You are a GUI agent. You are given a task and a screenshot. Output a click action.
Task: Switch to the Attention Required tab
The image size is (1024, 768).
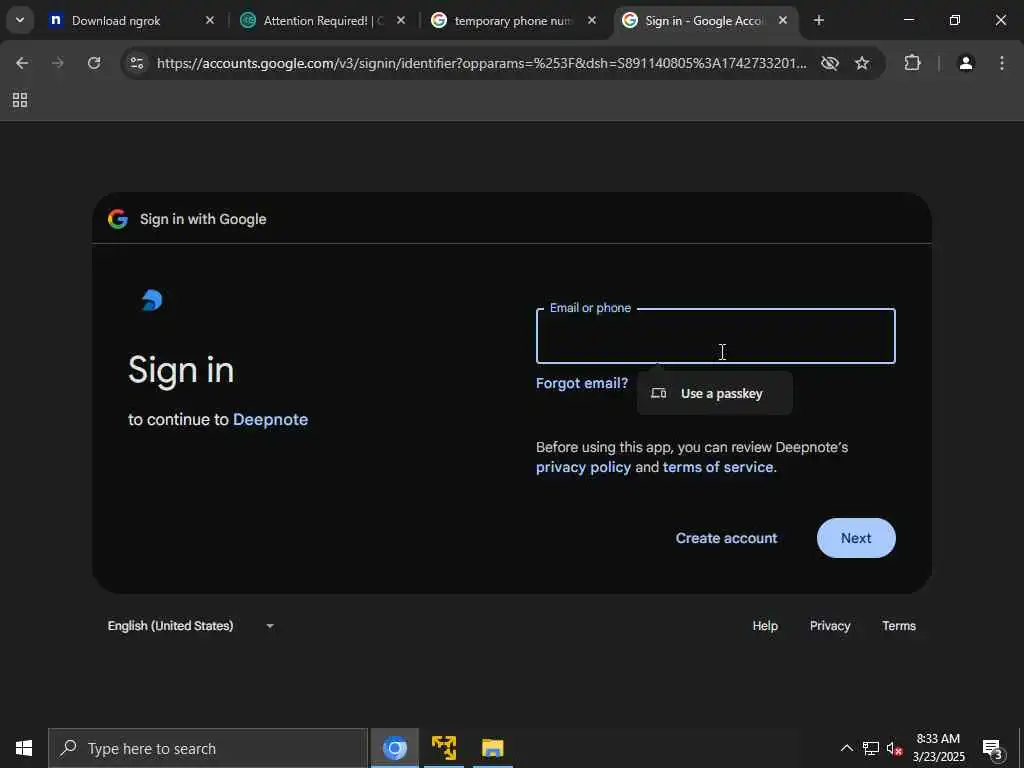(324, 20)
